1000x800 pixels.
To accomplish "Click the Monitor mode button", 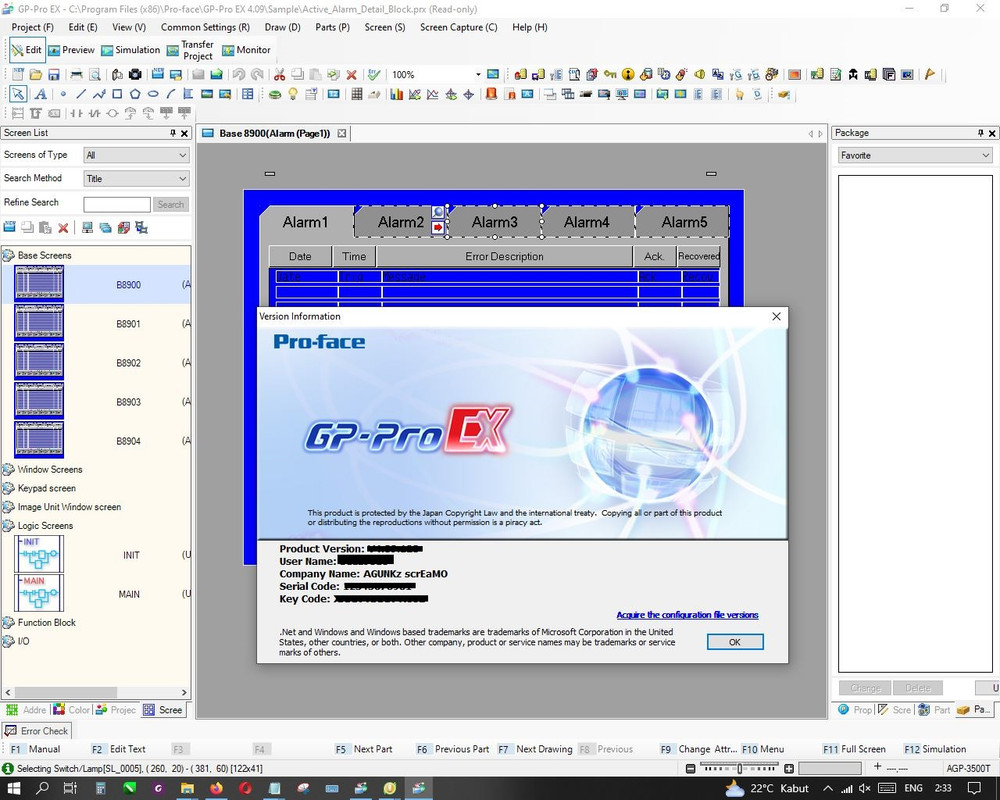I will point(246,50).
